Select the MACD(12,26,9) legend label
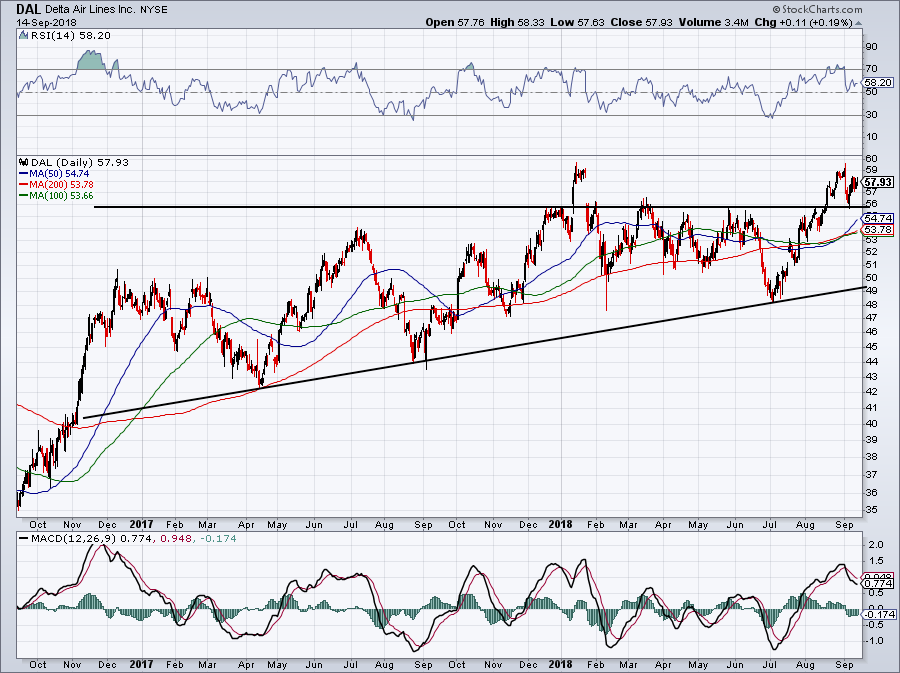This screenshot has height=673, width=900. [x=73, y=539]
